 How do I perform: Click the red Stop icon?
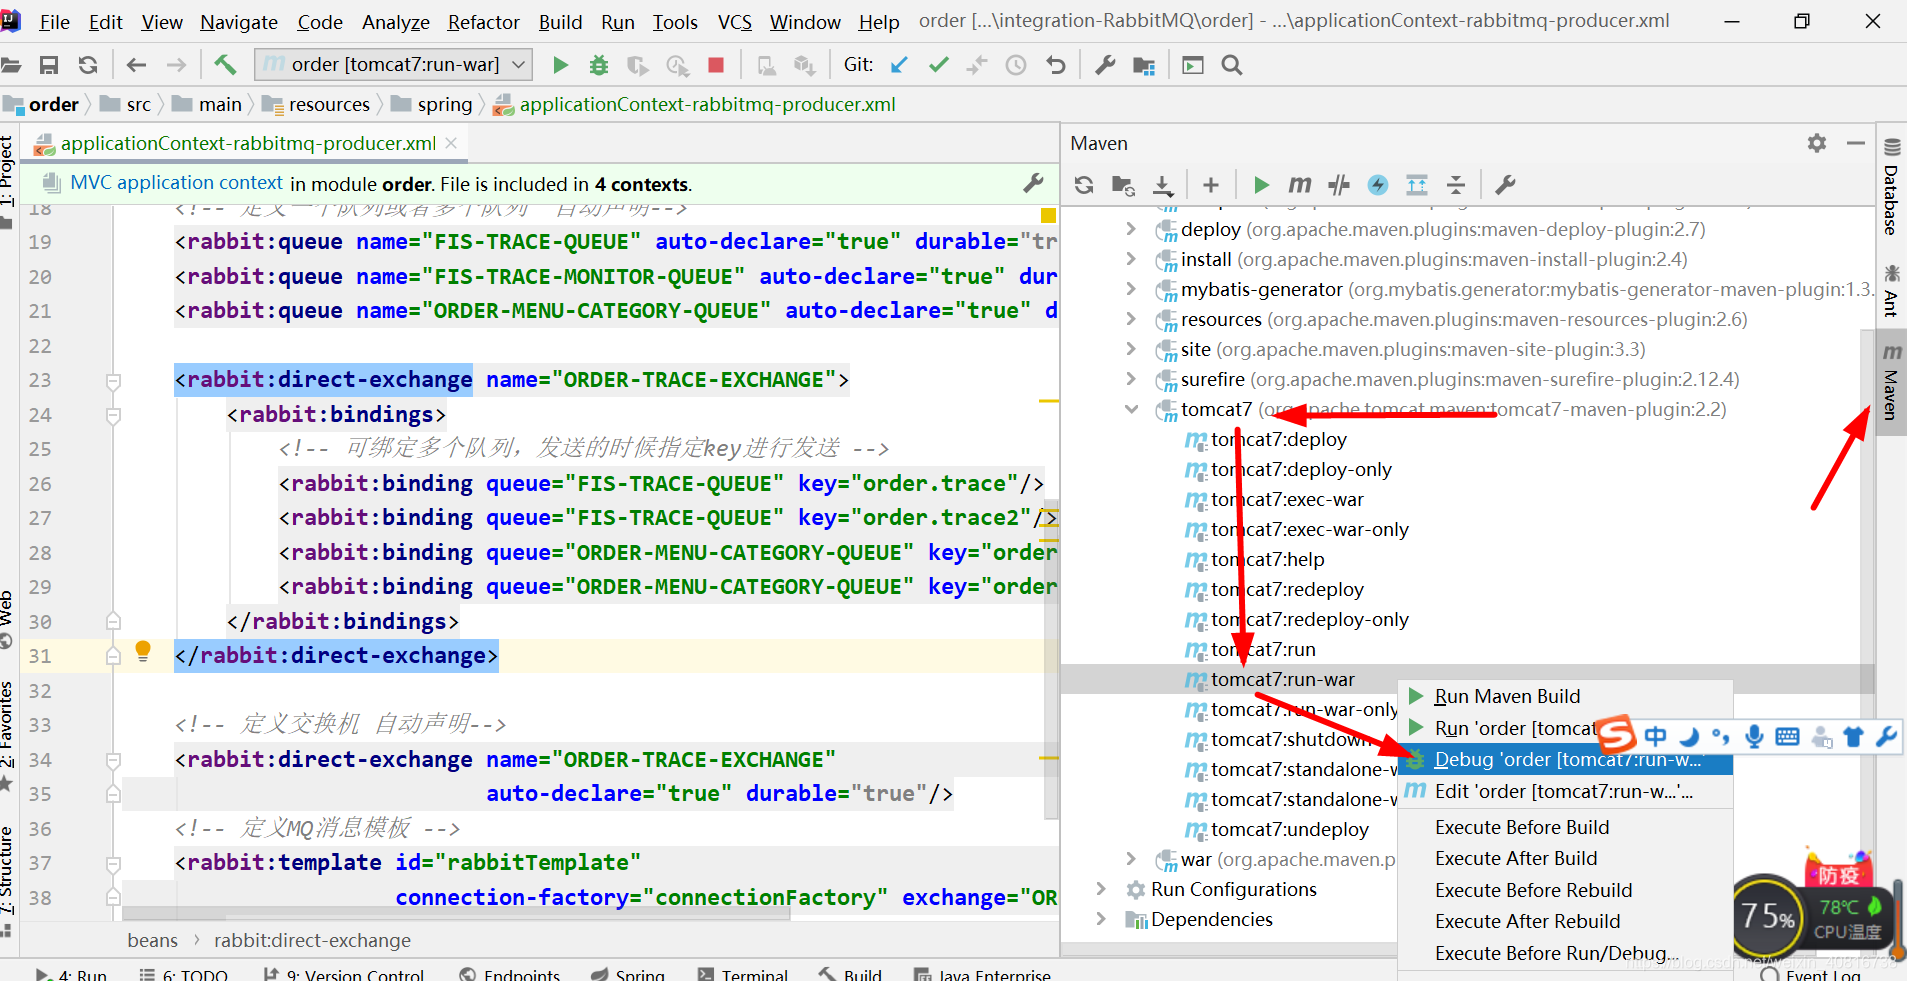coord(715,65)
